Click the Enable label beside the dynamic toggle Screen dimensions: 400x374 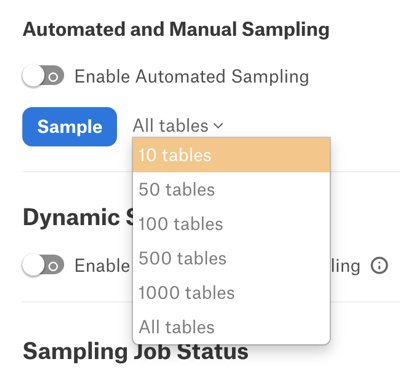tap(102, 266)
